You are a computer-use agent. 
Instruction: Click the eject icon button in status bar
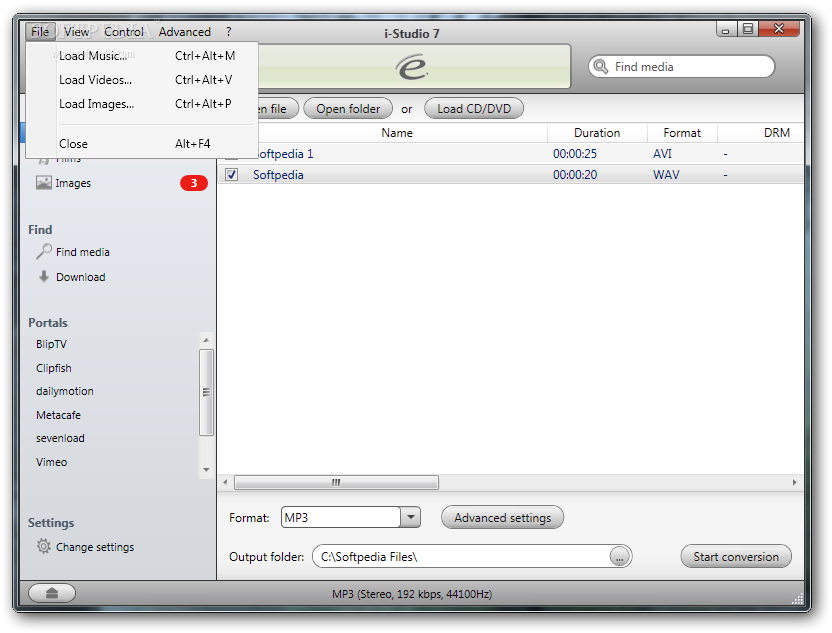51,593
